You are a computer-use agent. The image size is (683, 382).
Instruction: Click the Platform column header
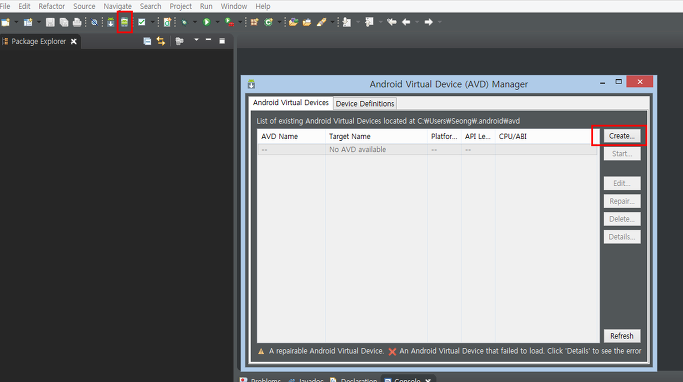(x=444, y=136)
